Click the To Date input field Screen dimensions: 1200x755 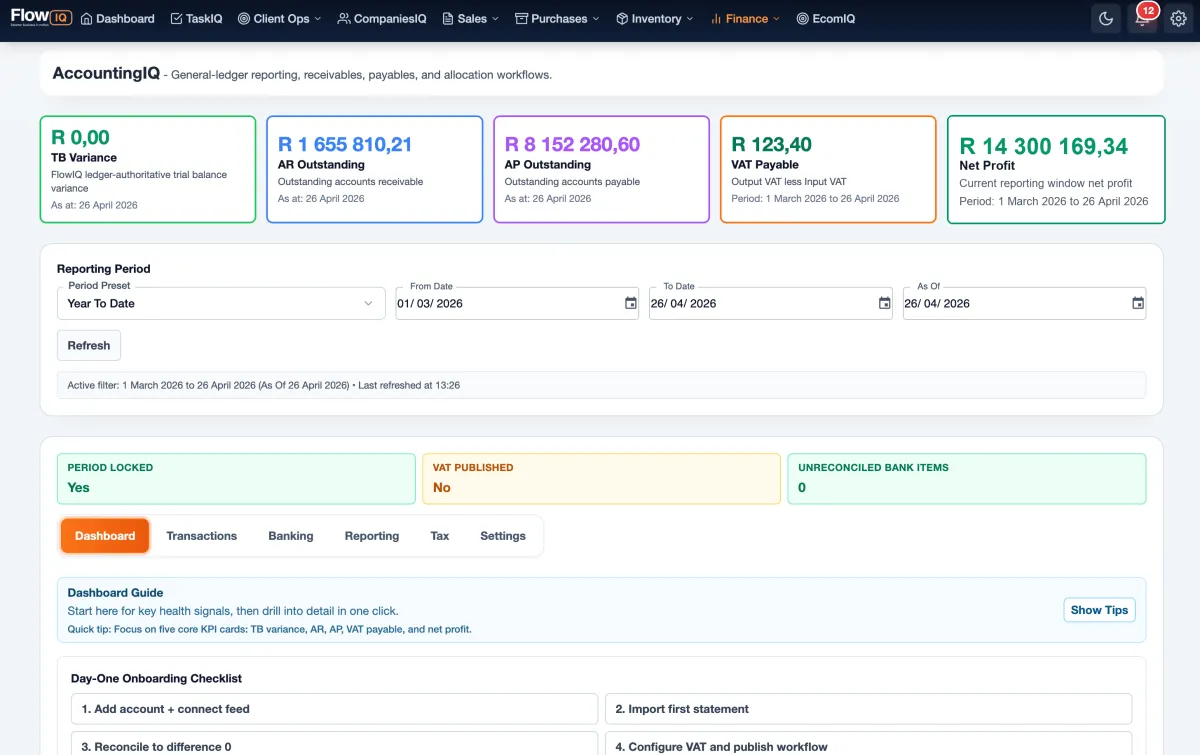[x=771, y=303]
